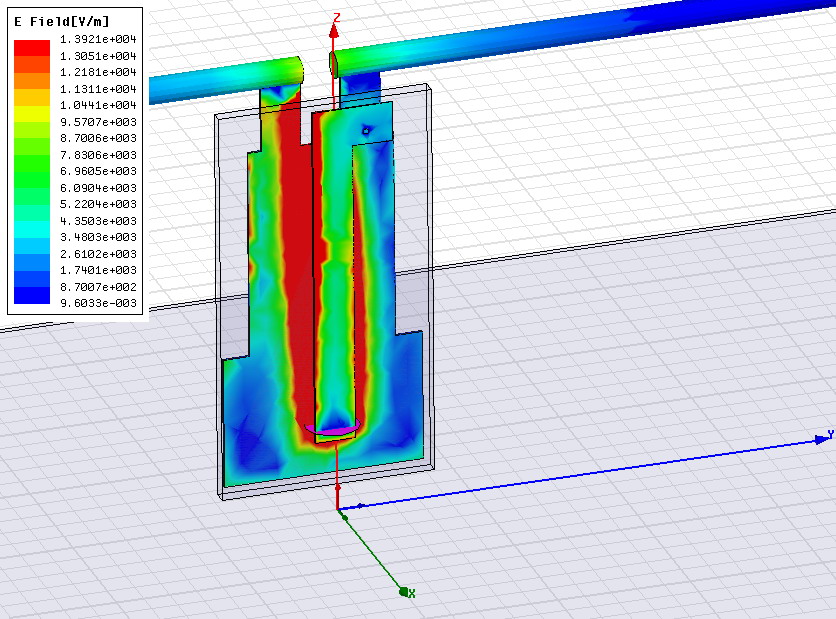Screen dimensions: 836x619
Task: Click the wide red high-field band on the plate
Action: pyautogui.click(x=291, y=250)
